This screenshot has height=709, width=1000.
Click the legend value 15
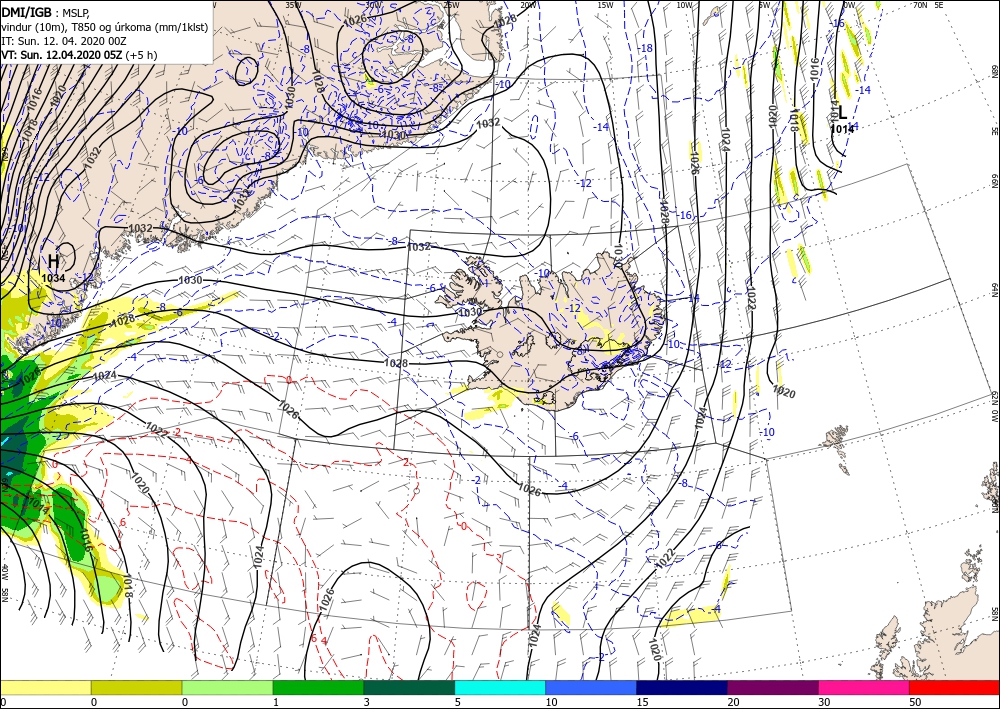tap(642, 702)
